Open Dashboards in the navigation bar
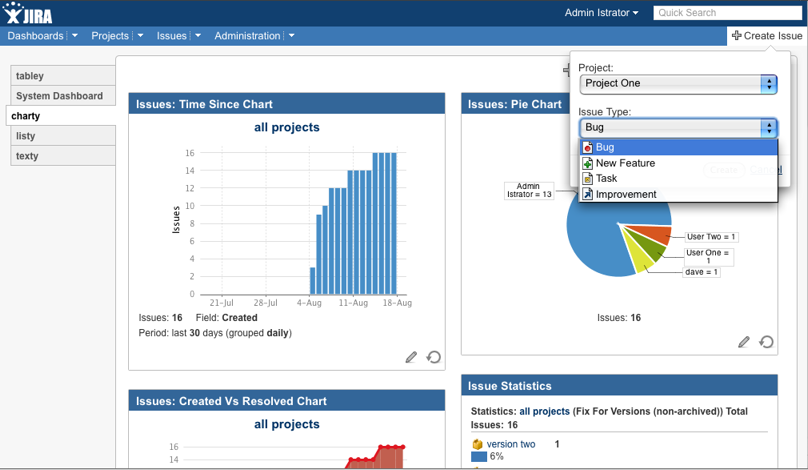Image resolution: width=808 pixels, height=470 pixels. click(x=35, y=36)
